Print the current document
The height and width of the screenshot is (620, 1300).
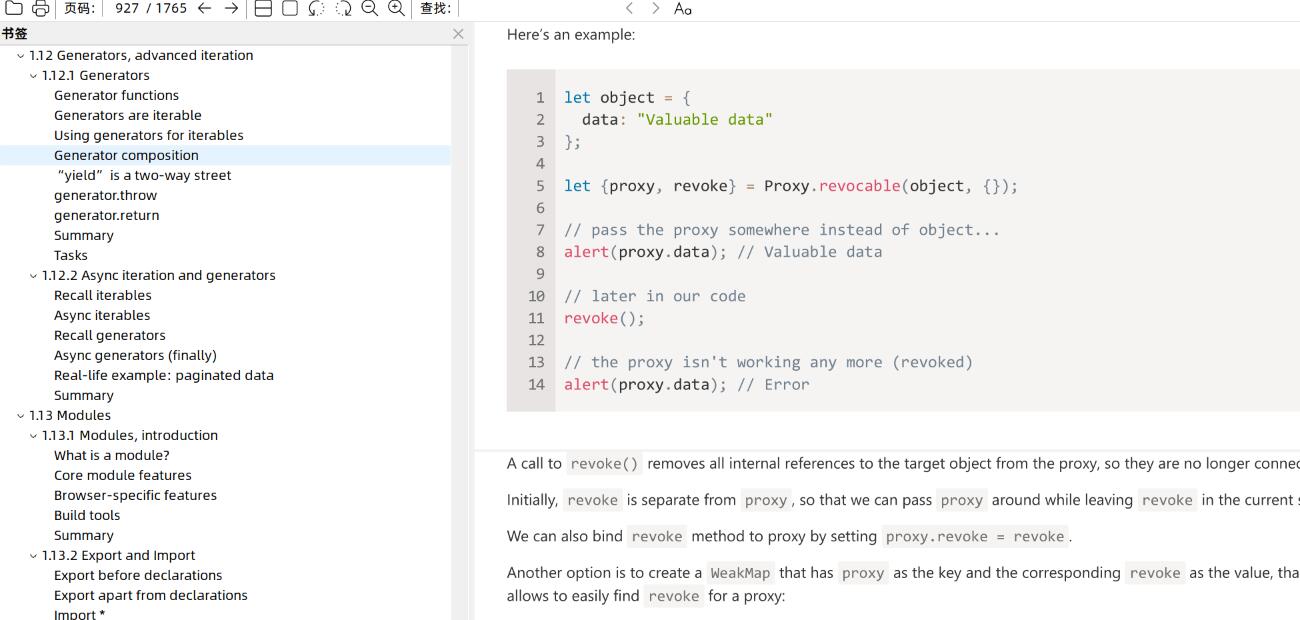[42, 9]
